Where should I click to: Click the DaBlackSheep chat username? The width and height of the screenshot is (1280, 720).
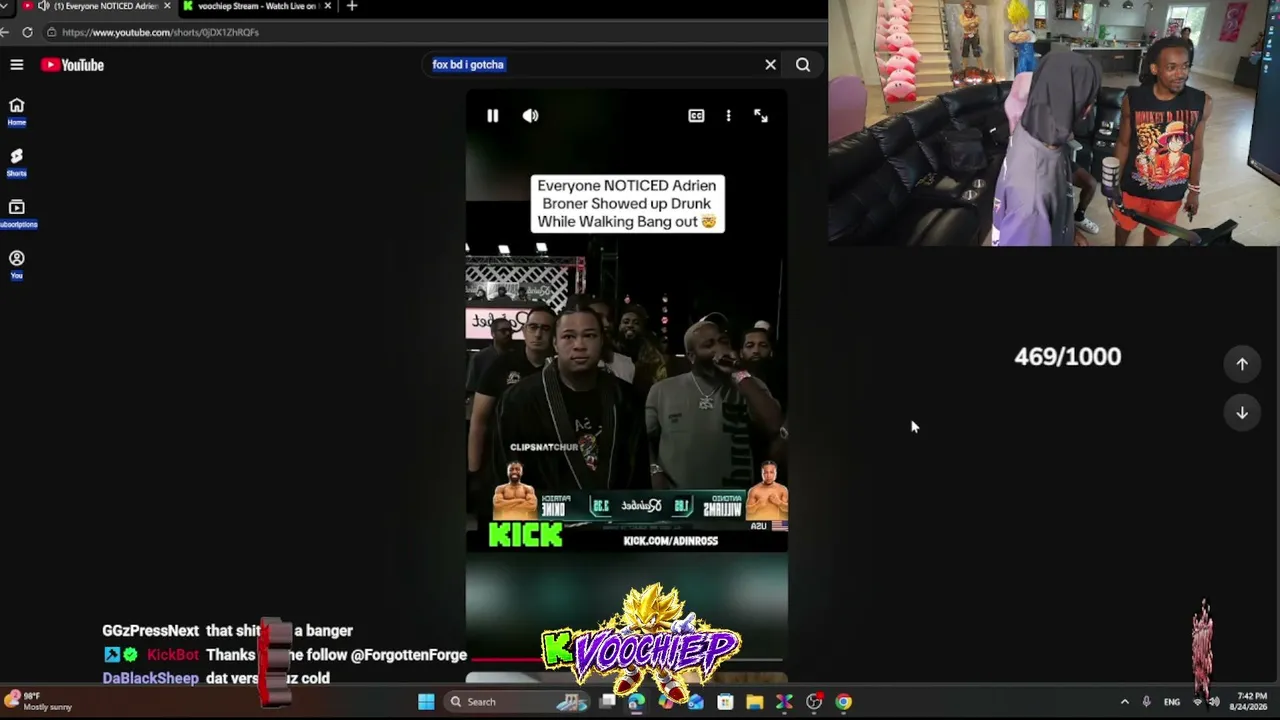150,678
